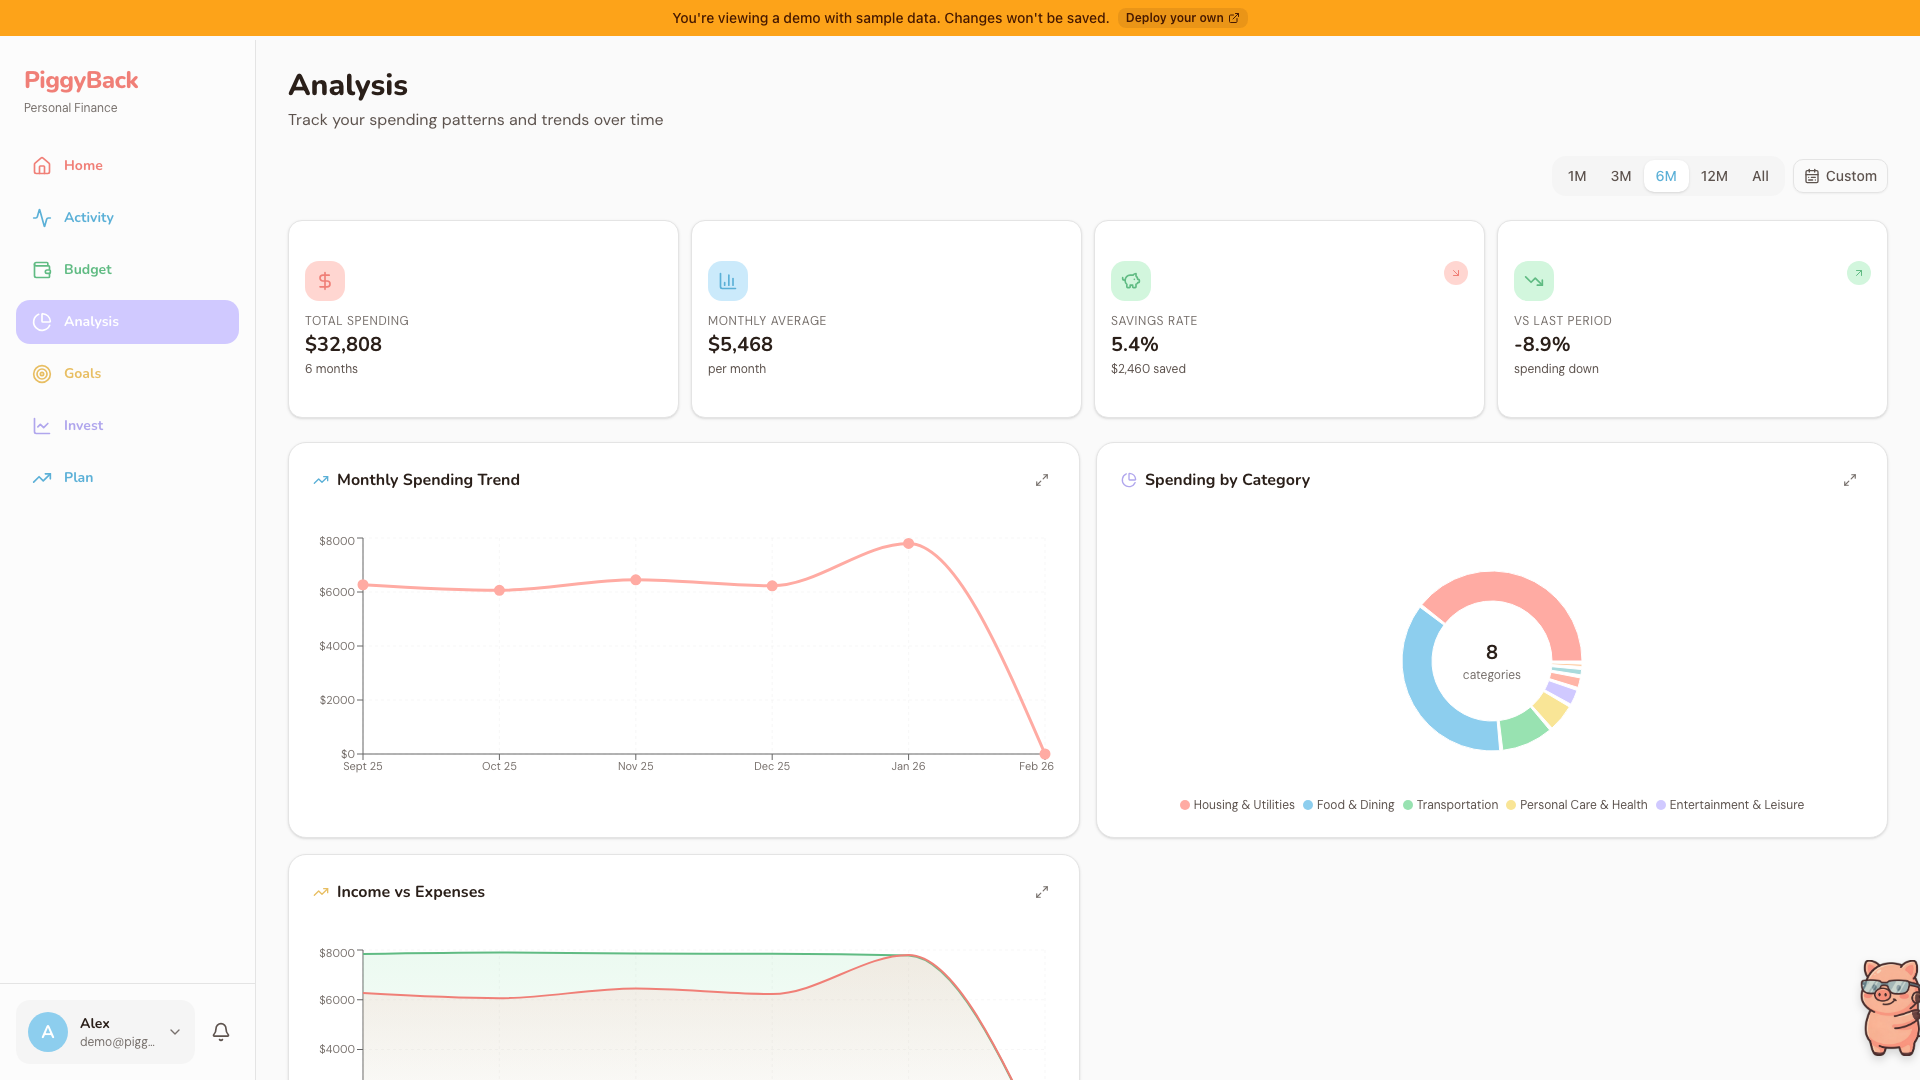Click the 8 categories donut center label

(1491, 662)
